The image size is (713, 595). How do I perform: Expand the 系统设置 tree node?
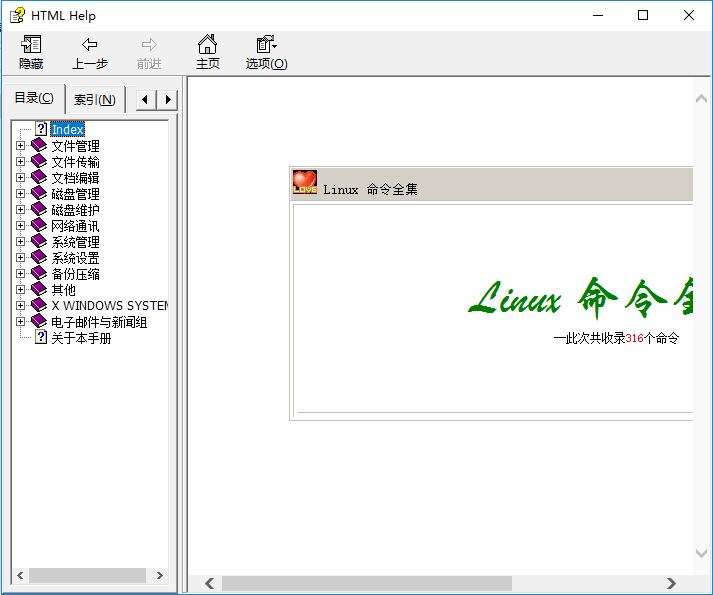click(x=20, y=257)
